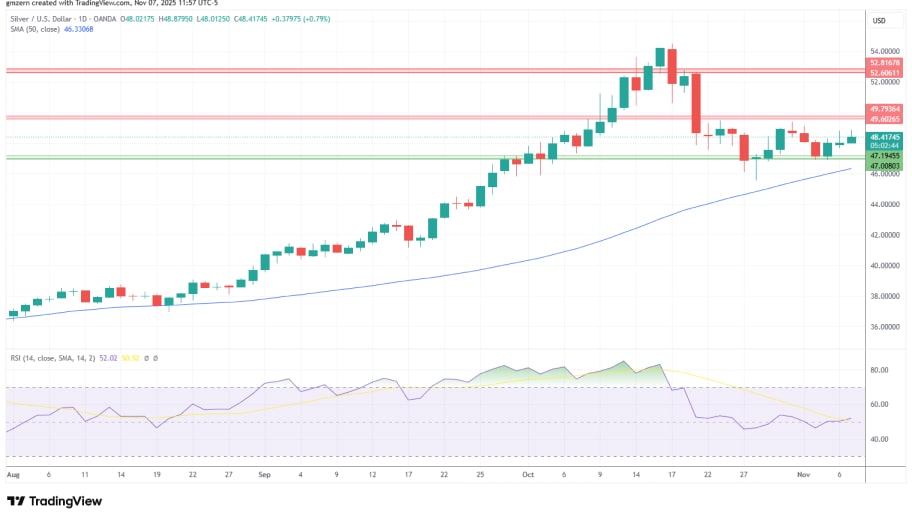This screenshot has height=513, width=912.
Task: Click the USD currency label on price axis
Action: click(880, 21)
